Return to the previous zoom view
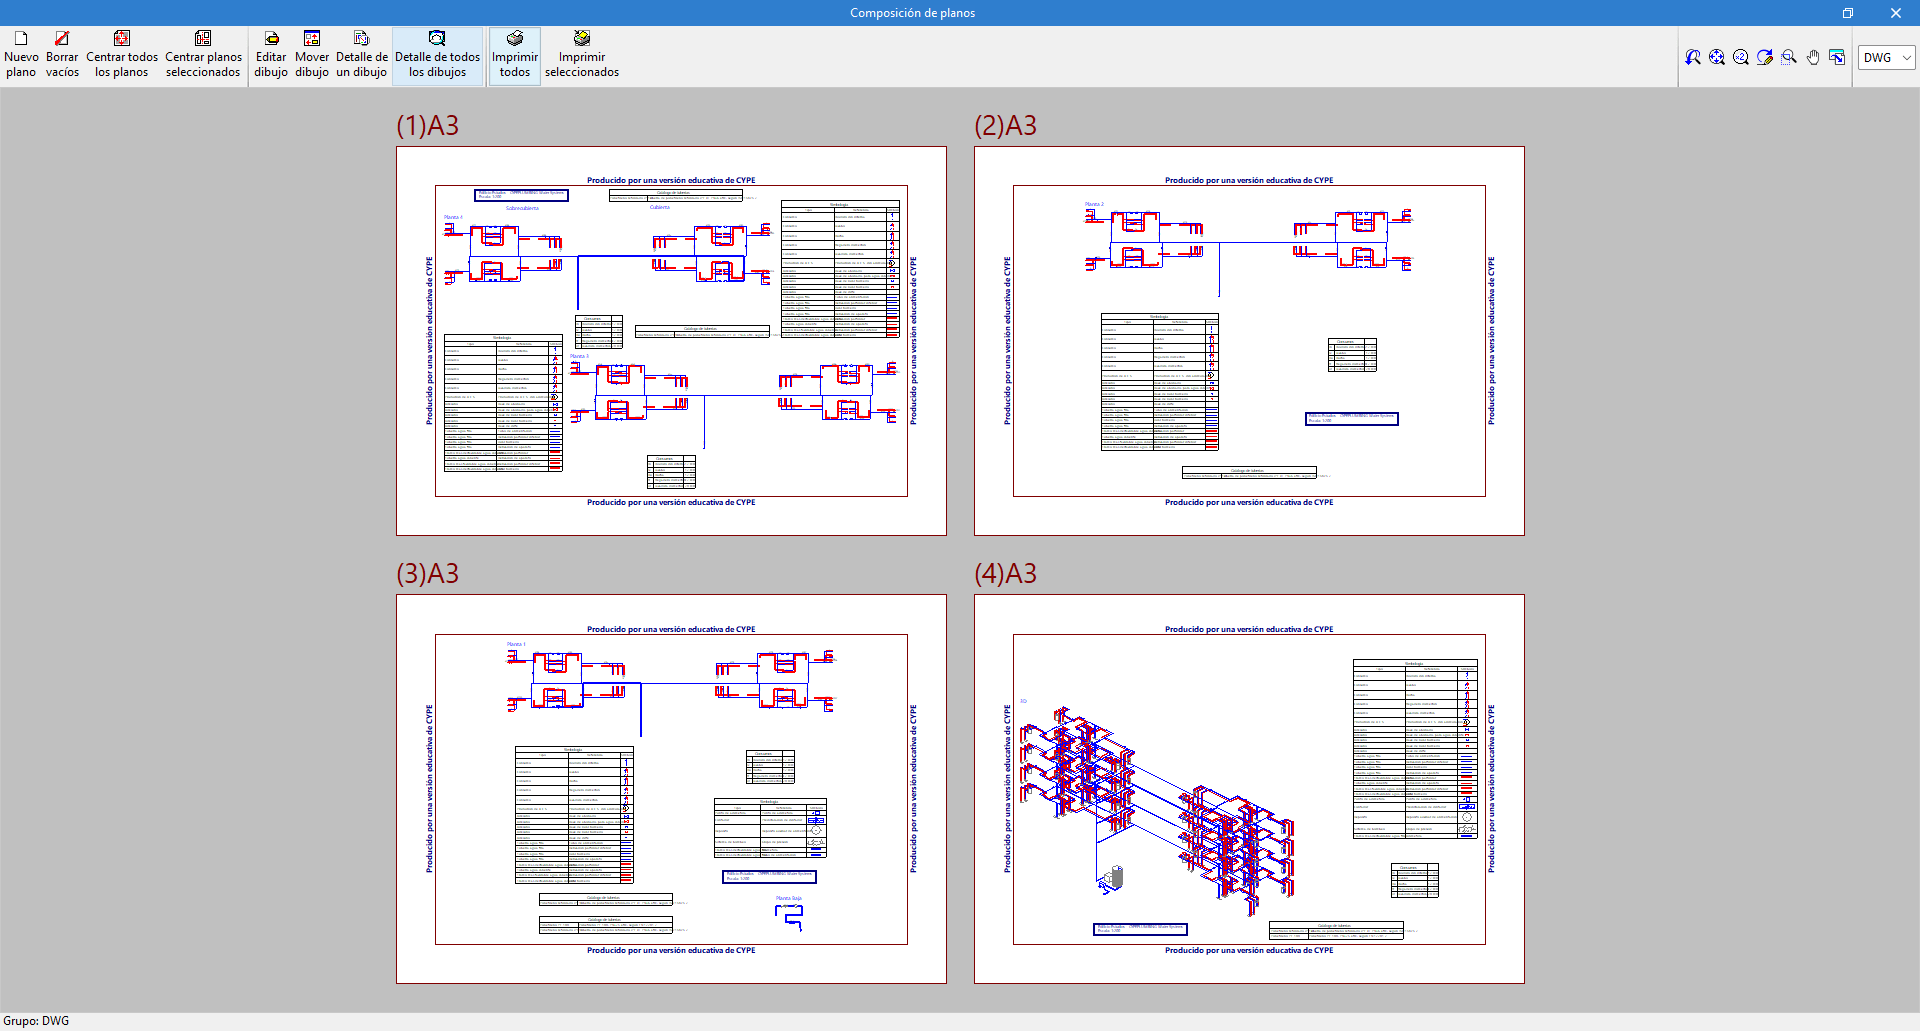The width and height of the screenshot is (1920, 1031). click(x=1693, y=57)
